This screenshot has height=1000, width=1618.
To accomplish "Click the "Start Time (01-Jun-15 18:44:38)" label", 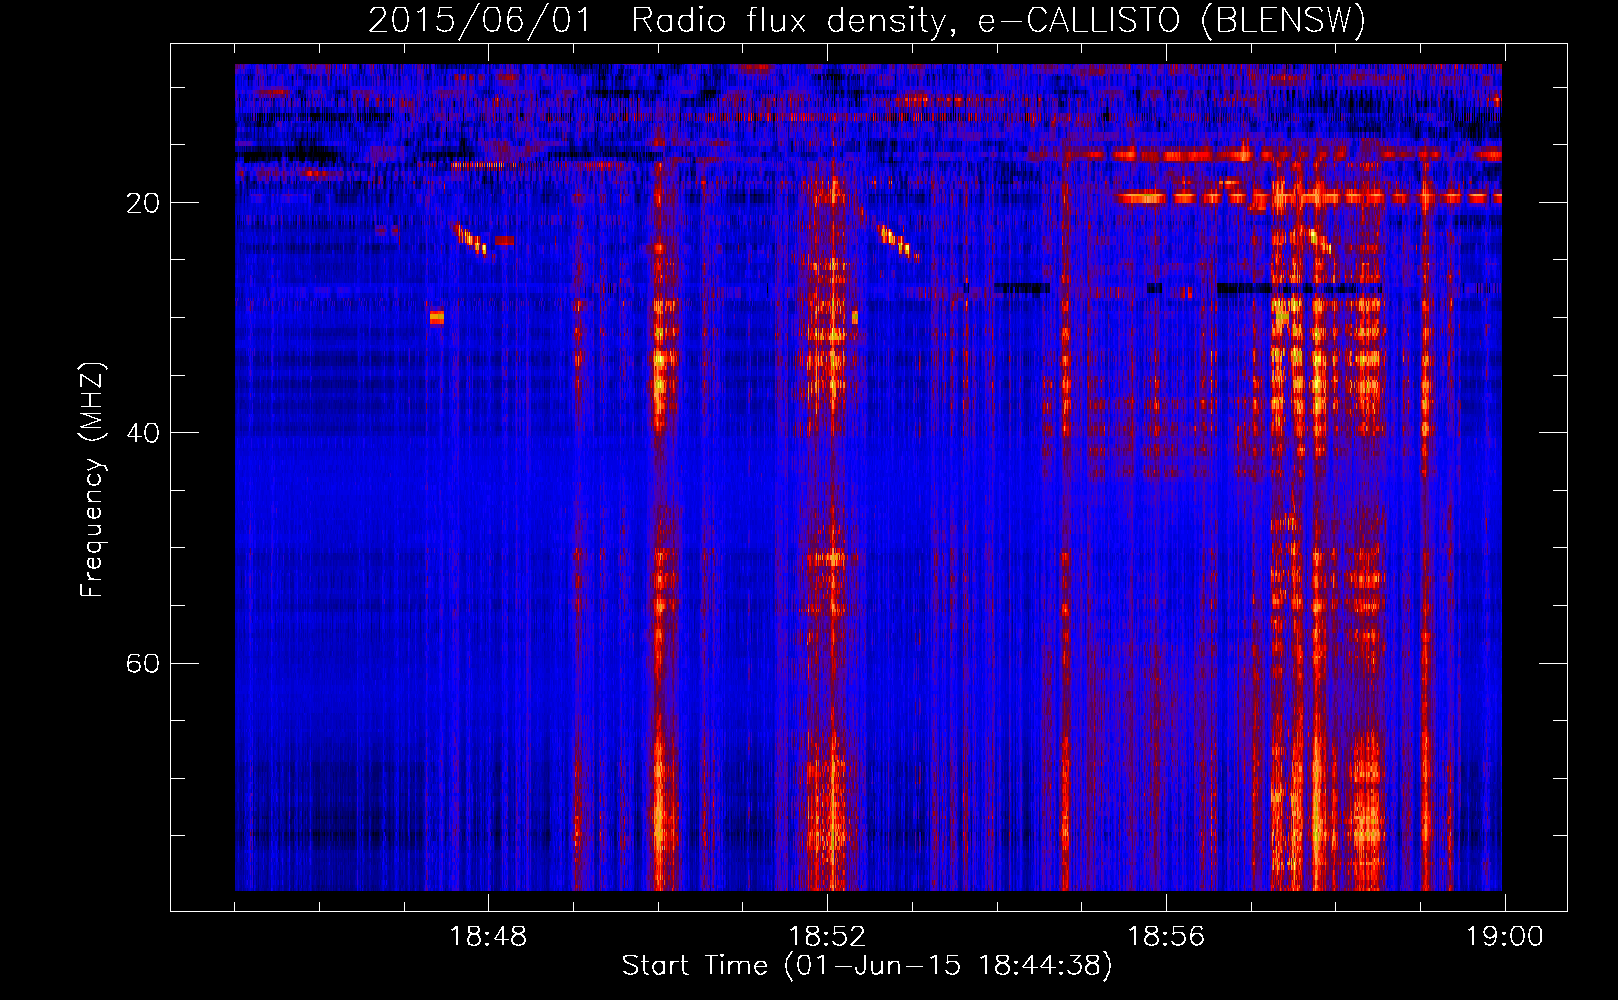I will coord(867,966).
